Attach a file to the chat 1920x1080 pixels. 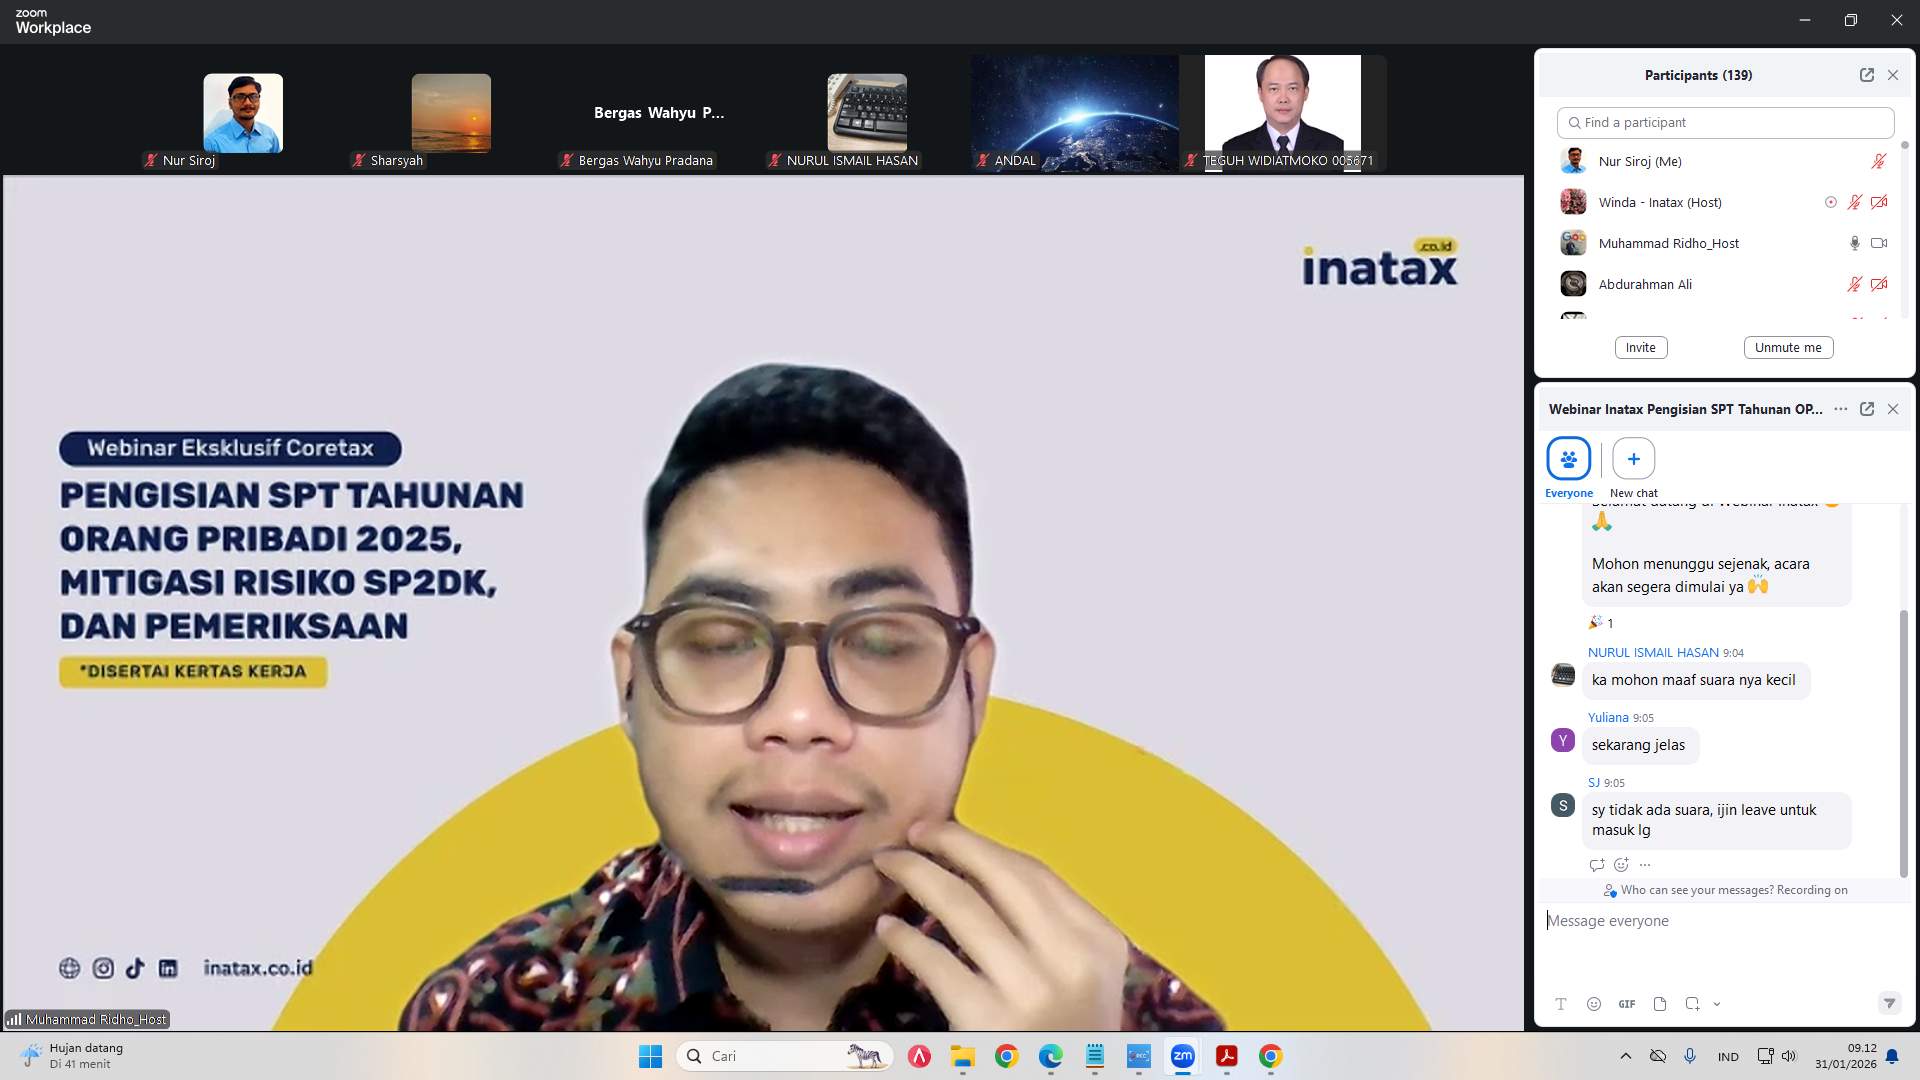(x=1660, y=1004)
